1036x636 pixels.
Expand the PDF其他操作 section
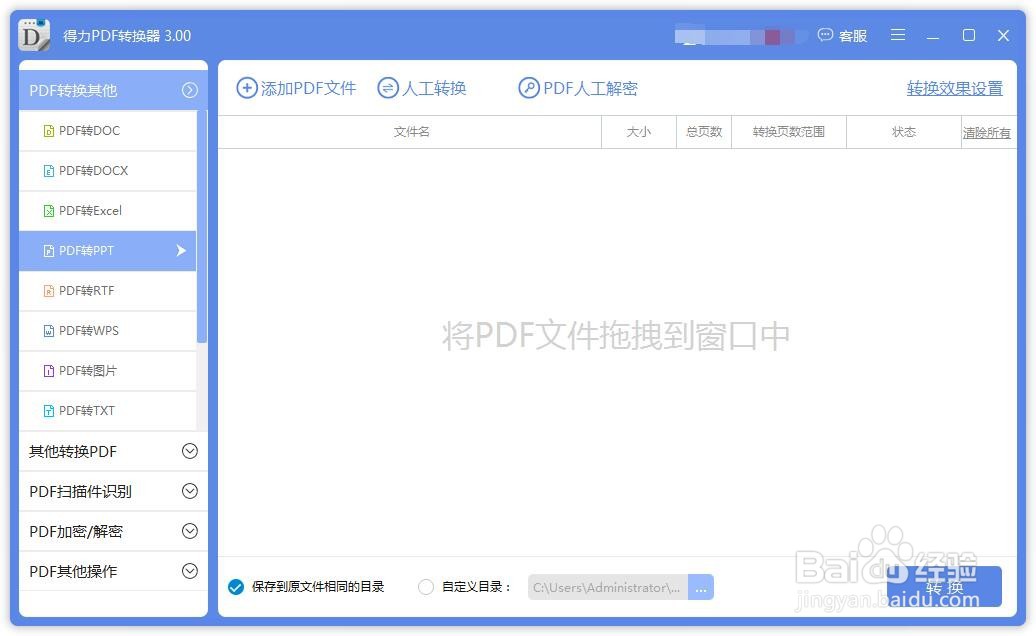[x=190, y=571]
